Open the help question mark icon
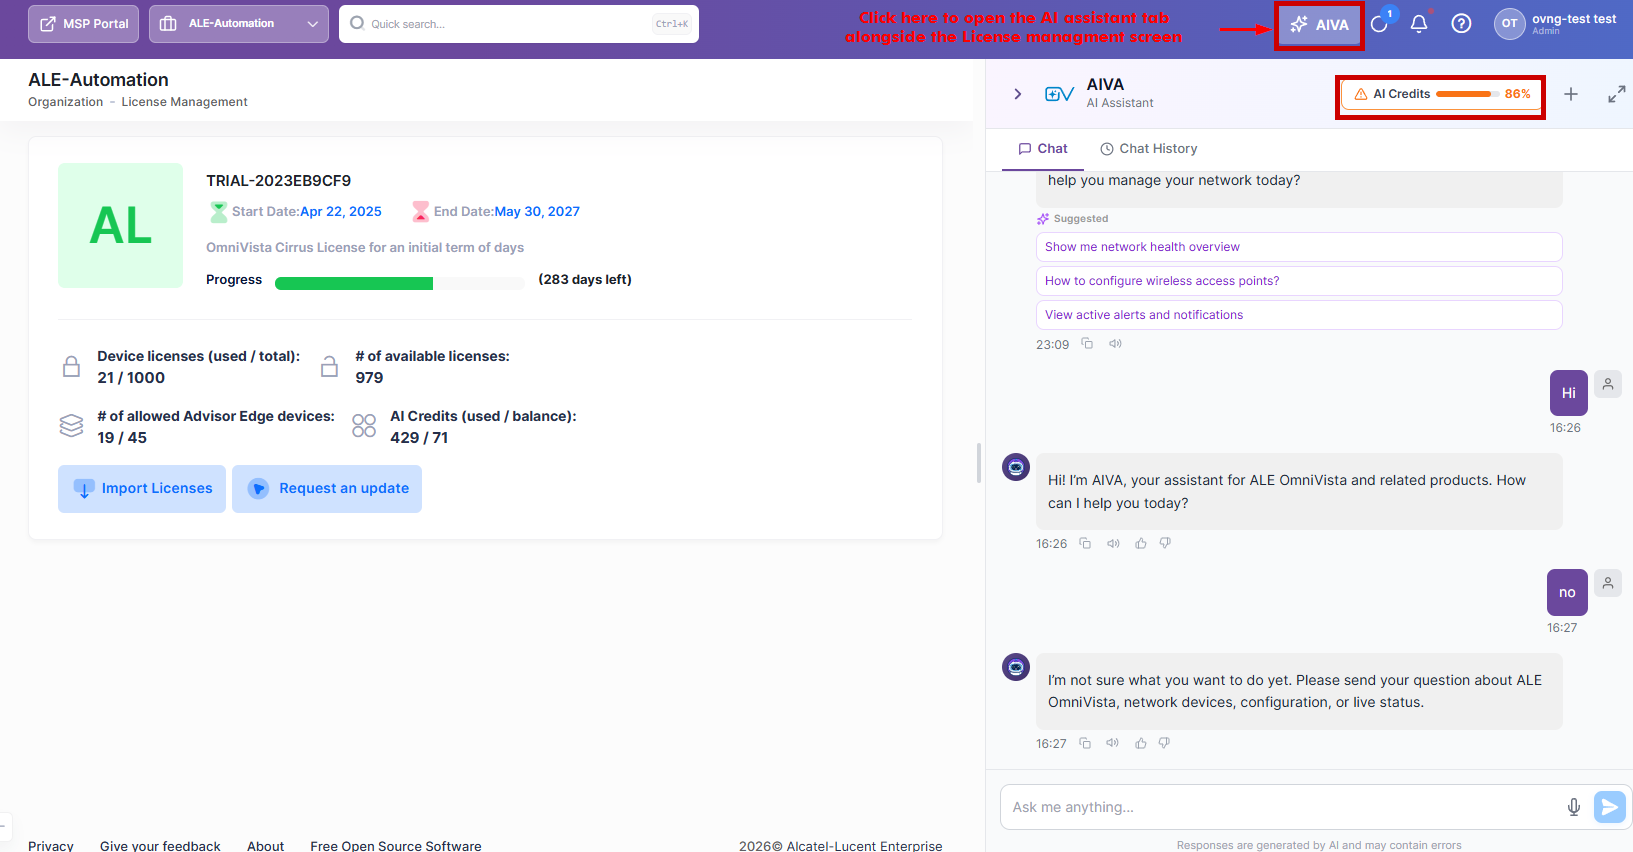The image size is (1633, 852). click(1461, 23)
